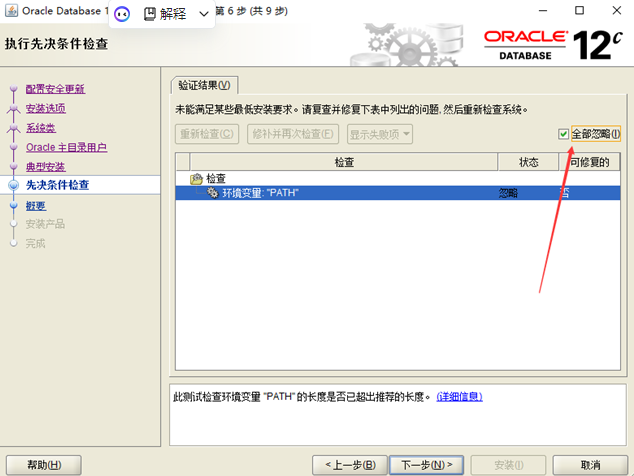
Task: Click the purple assistant face icon
Action: (122, 14)
